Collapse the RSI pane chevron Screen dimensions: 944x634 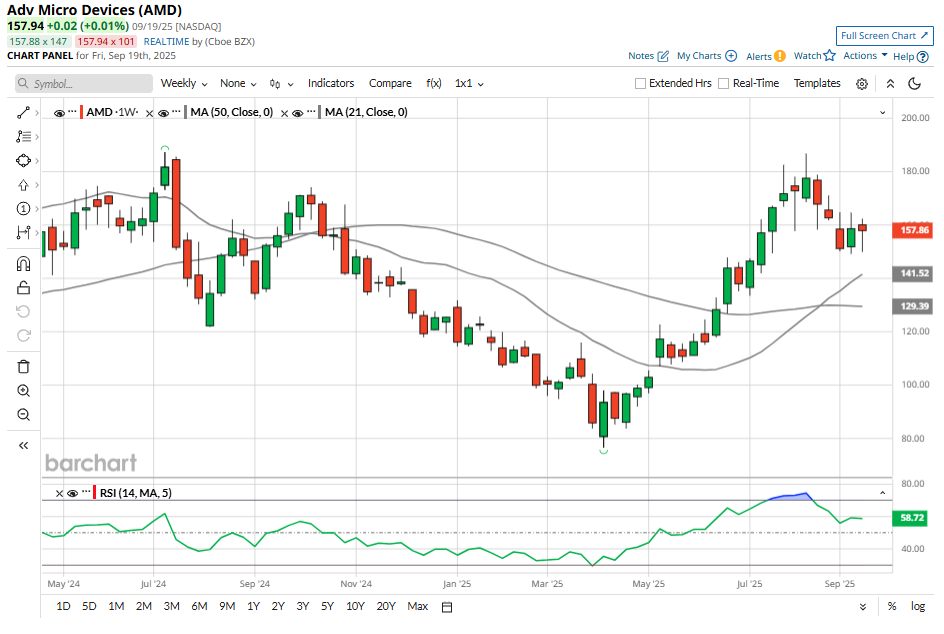pos(883,493)
